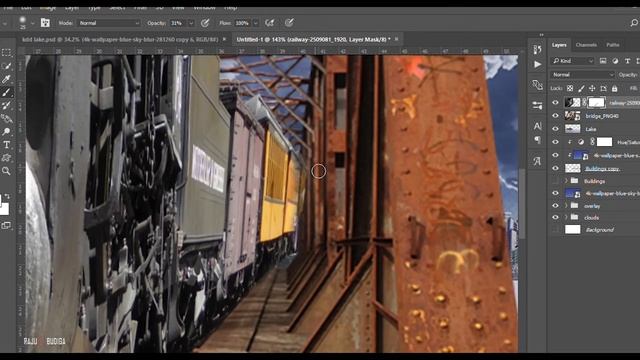
Task: Select the Custom Shape tool
Action: [7, 158]
